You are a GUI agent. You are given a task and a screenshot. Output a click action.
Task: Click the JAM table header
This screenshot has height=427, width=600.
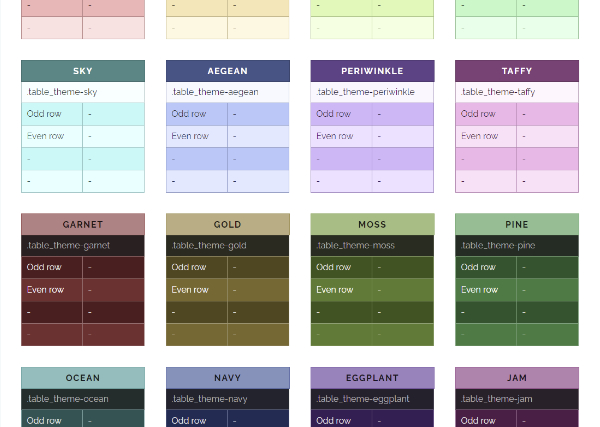click(x=517, y=378)
